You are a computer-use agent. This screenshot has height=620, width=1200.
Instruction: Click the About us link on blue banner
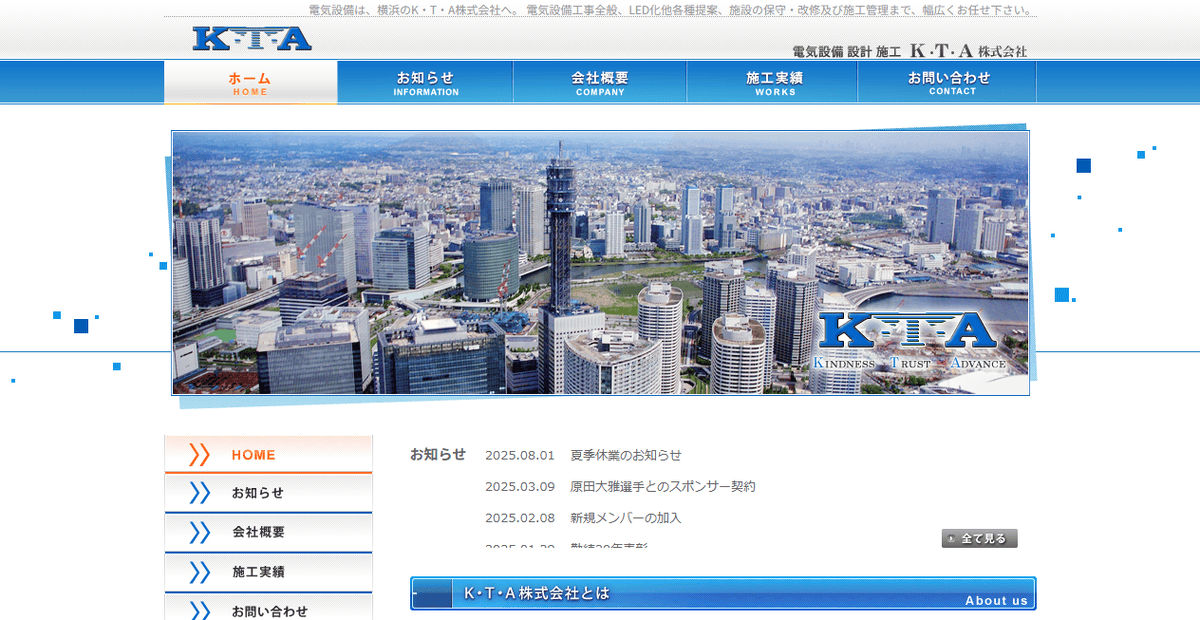pyautogui.click(x=997, y=600)
